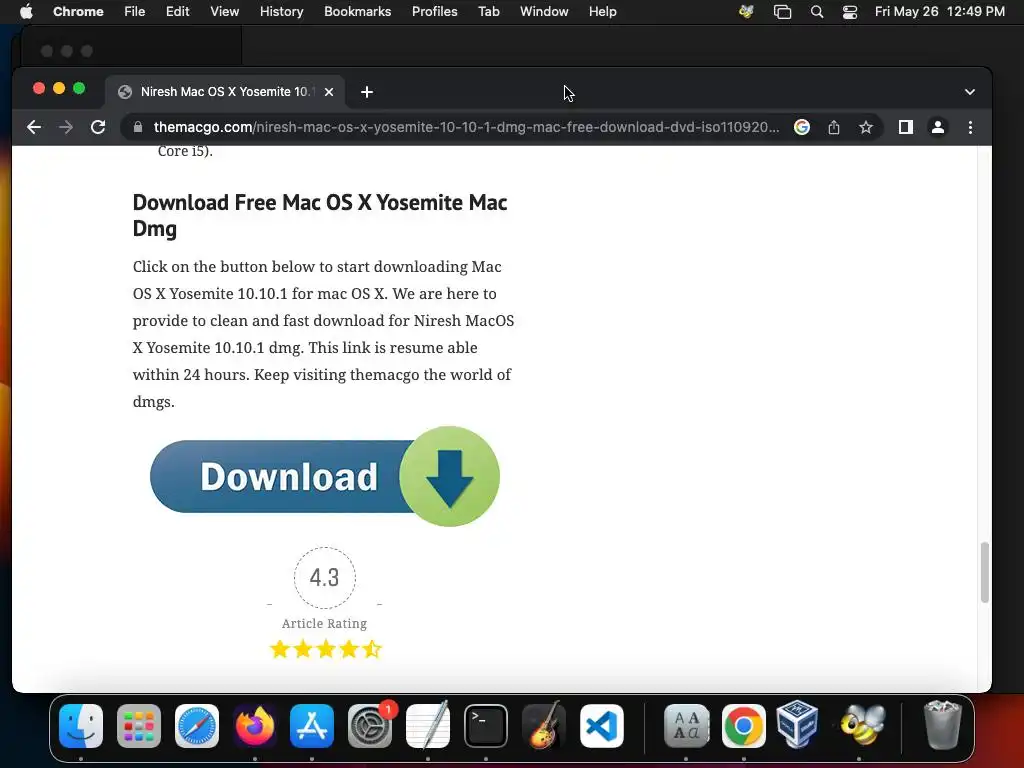
Task: Open the Tab menu
Action: click(488, 12)
